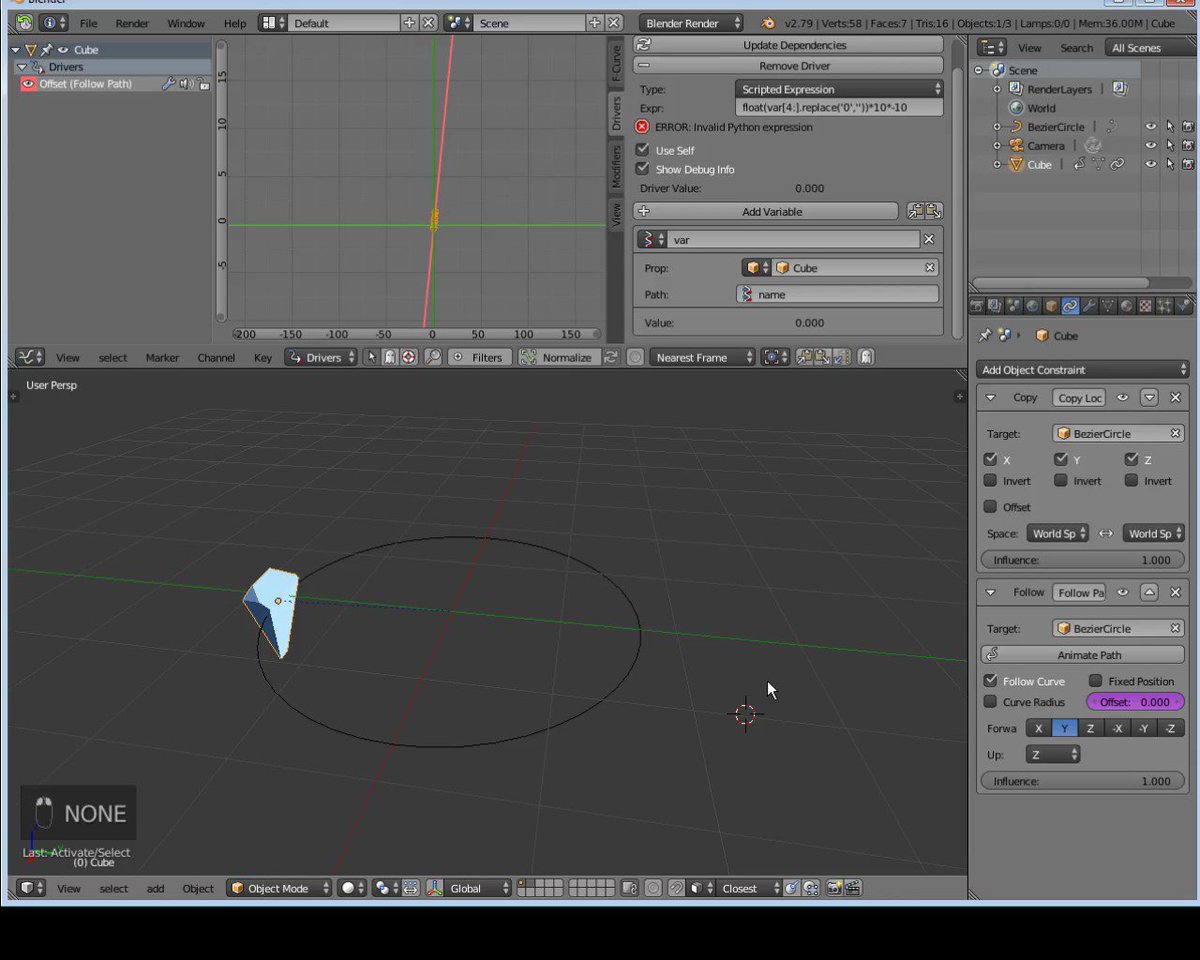
Task: Enable Curve Radius checkbox
Action: point(990,702)
